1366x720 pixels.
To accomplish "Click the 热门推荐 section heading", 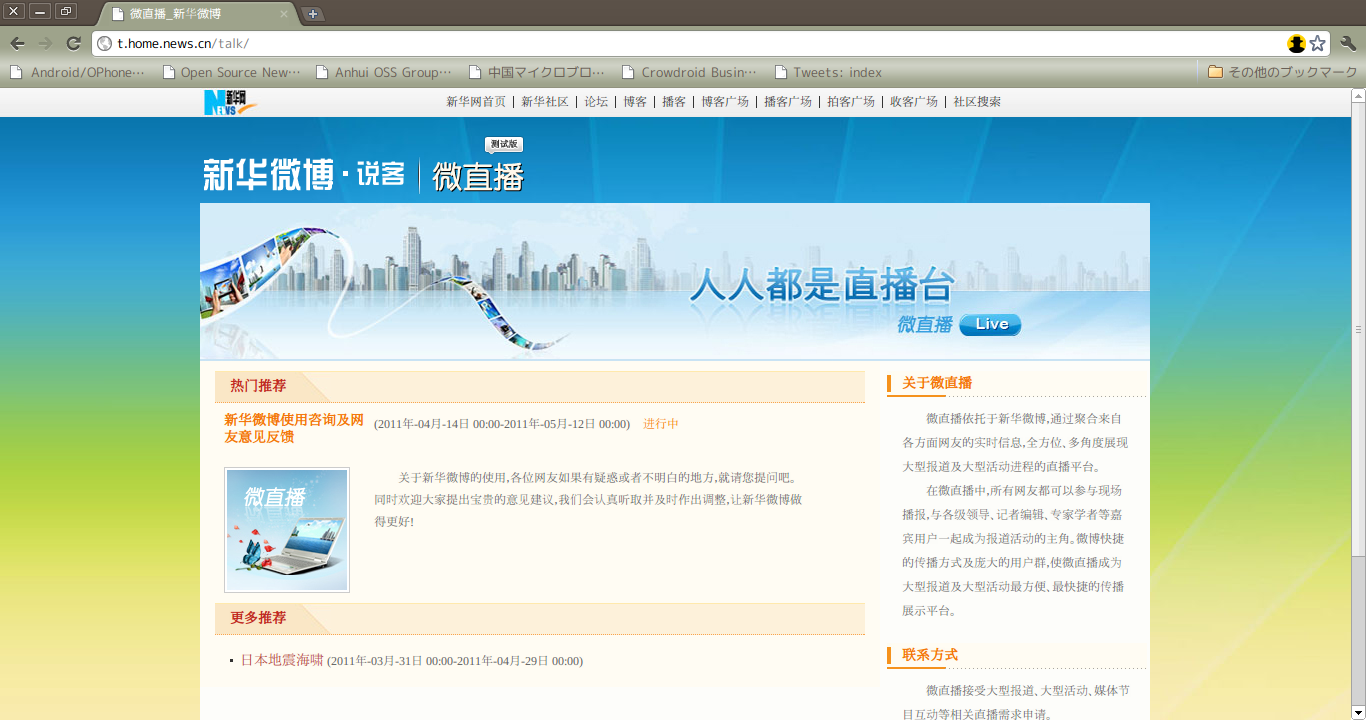I will (x=258, y=386).
